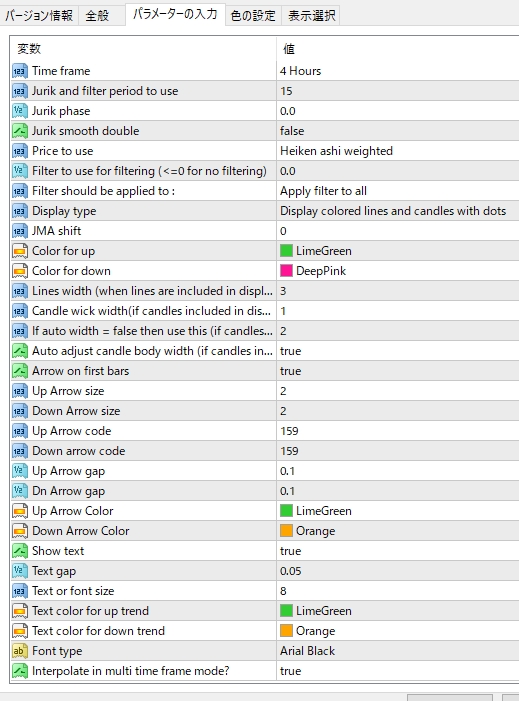Viewport: 519px width, 701px height.
Task: Click the icon beside Auto adjust candle body width
Action: (20, 351)
